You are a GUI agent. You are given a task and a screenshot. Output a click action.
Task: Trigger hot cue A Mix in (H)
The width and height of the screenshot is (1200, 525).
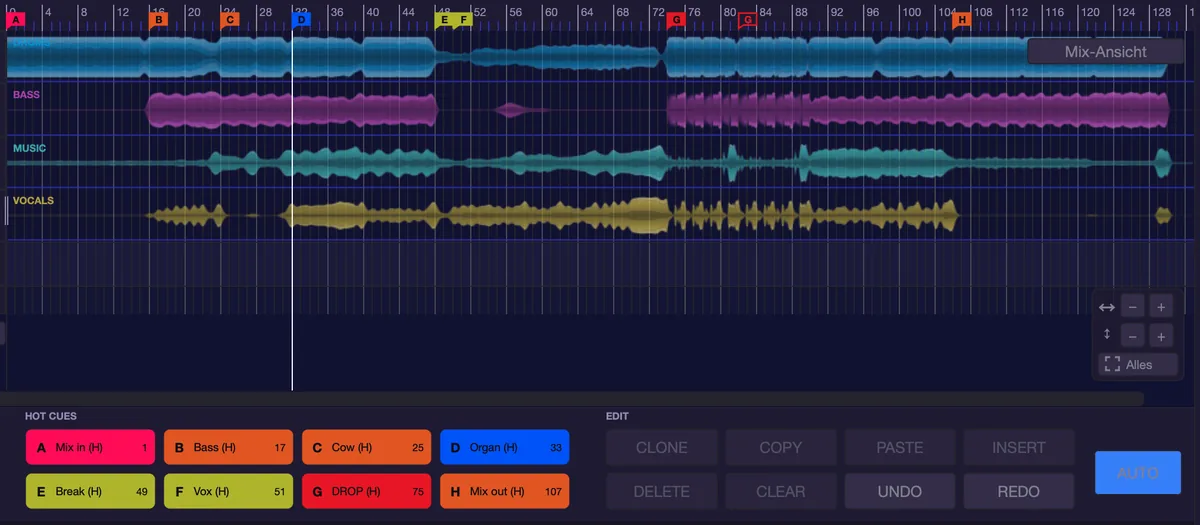(x=90, y=448)
